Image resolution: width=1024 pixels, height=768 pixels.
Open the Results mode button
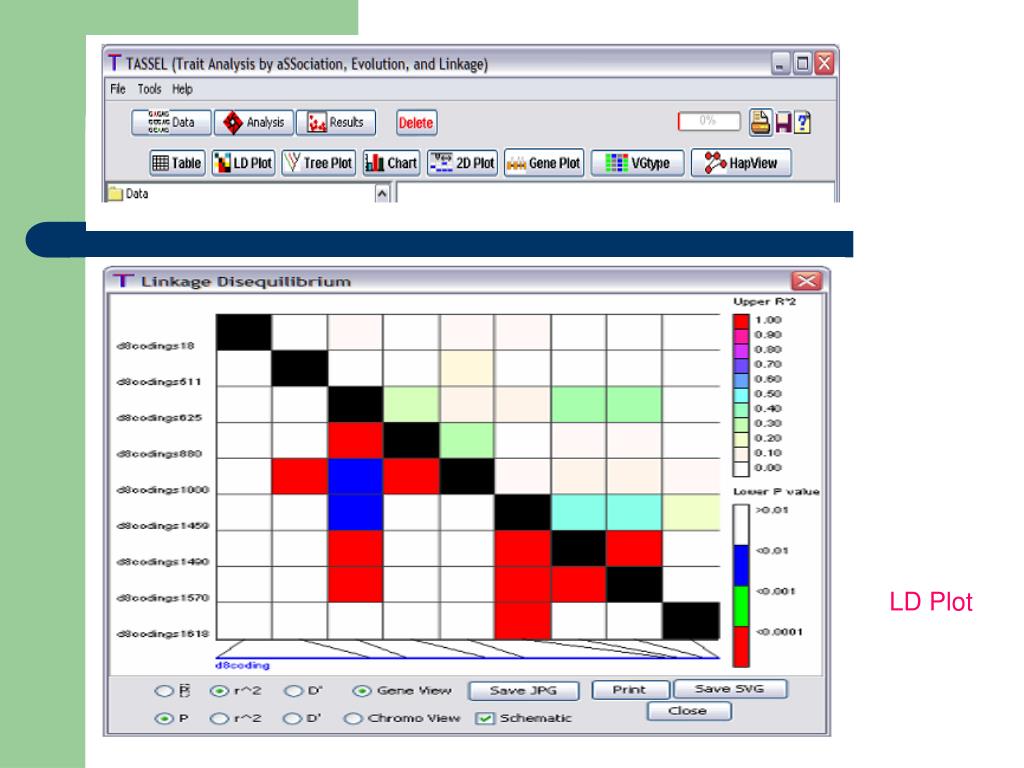coord(336,122)
